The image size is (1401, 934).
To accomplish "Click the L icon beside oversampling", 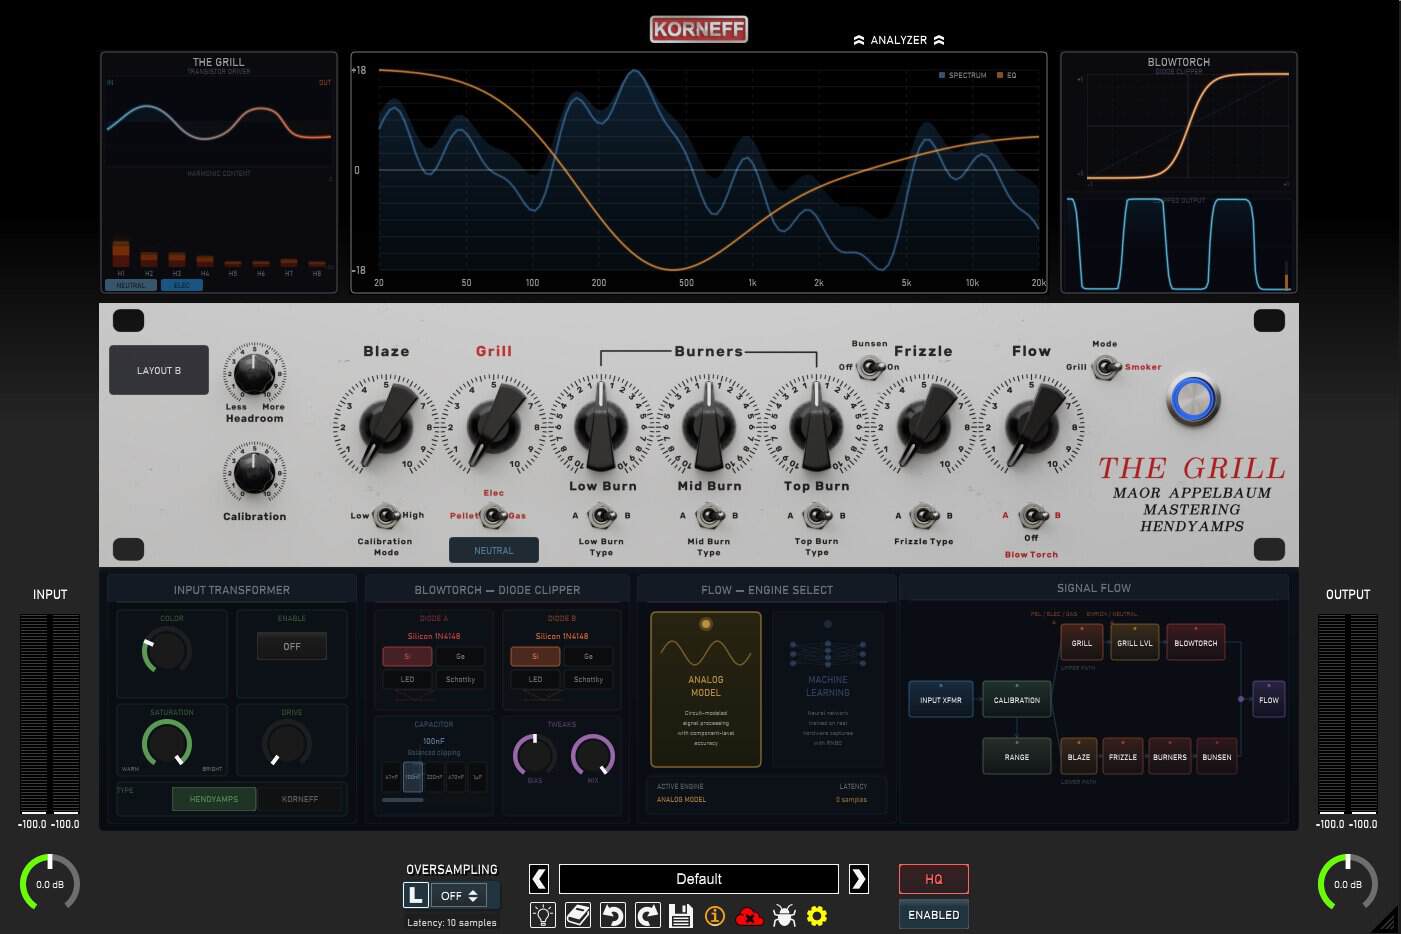I will tap(416, 896).
